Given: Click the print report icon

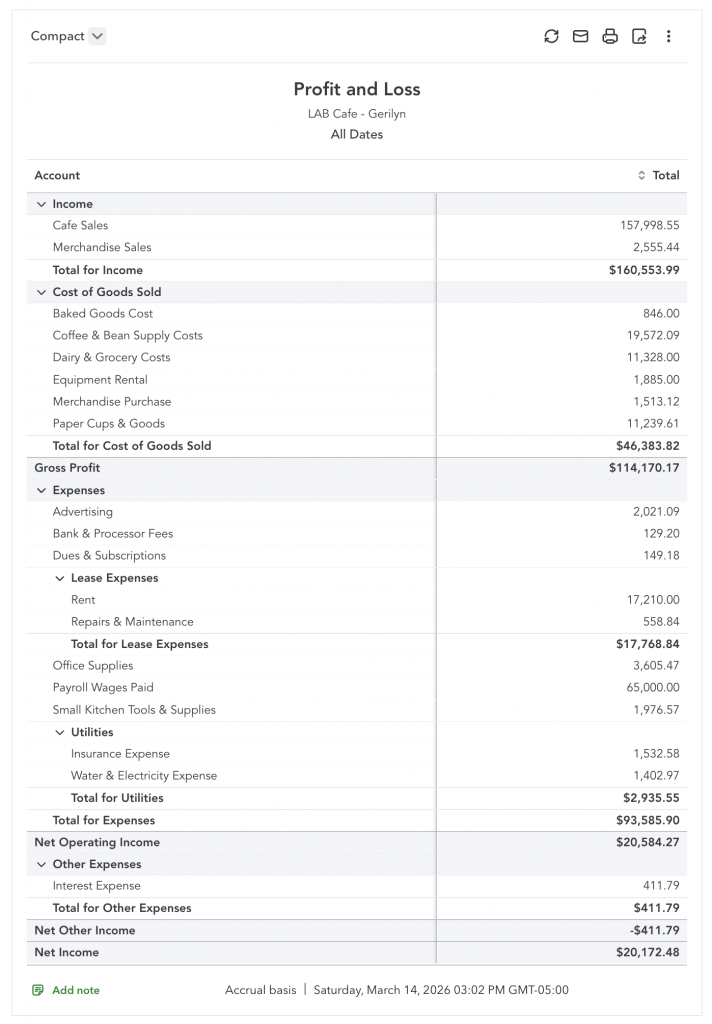Looking at the screenshot, I should coord(610,36).
